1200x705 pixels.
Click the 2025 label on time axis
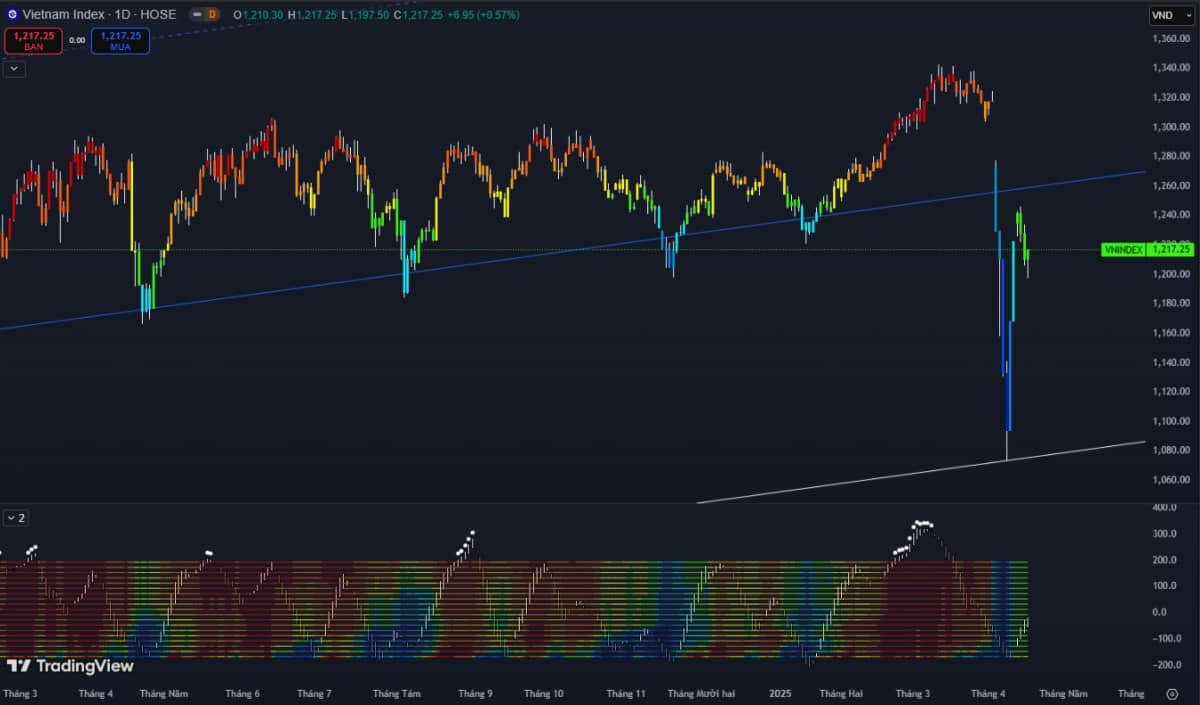point(780,693)
